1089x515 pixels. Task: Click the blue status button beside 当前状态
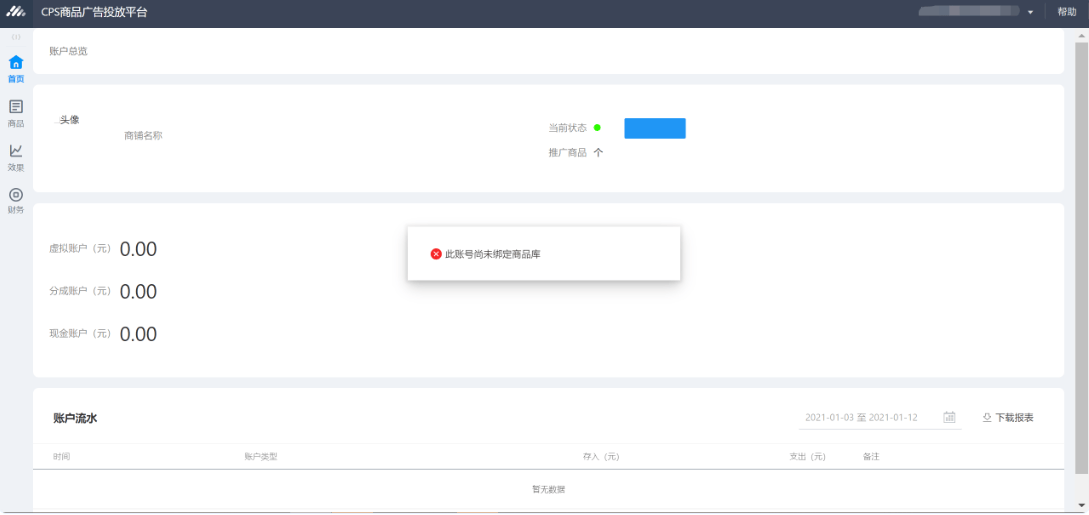(655, 128)
